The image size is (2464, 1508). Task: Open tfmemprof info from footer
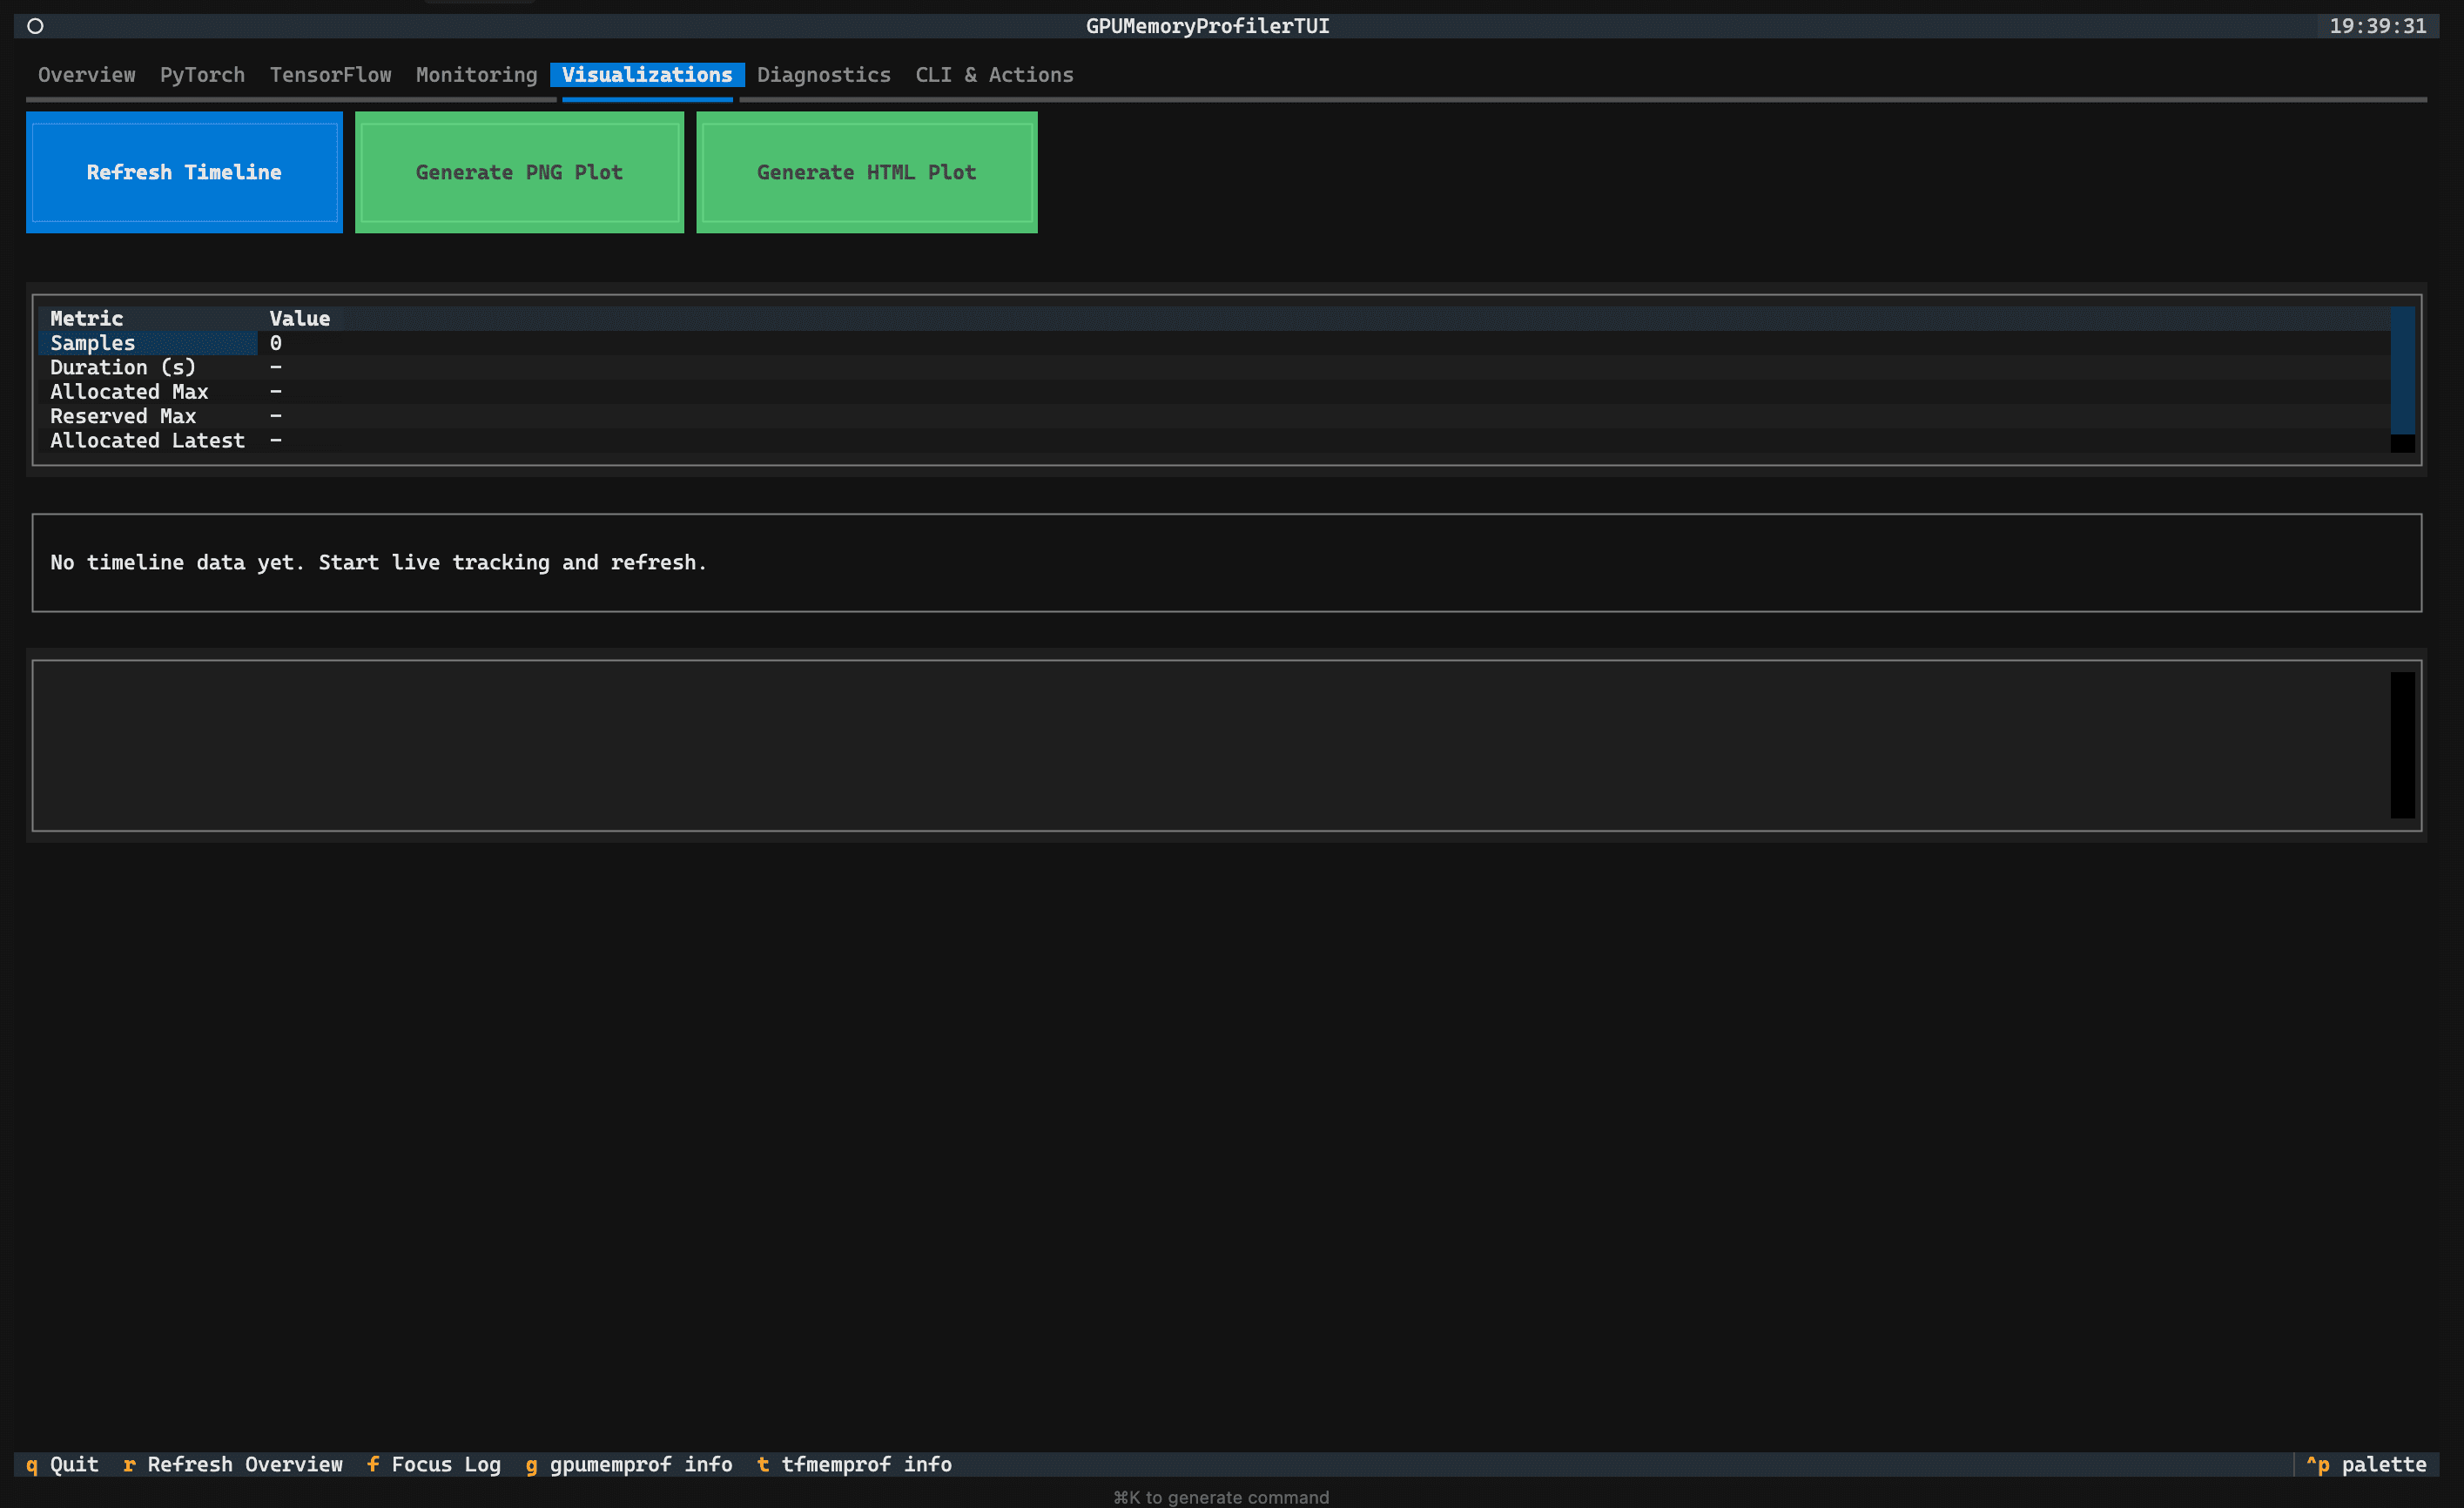click(852, 1464)
